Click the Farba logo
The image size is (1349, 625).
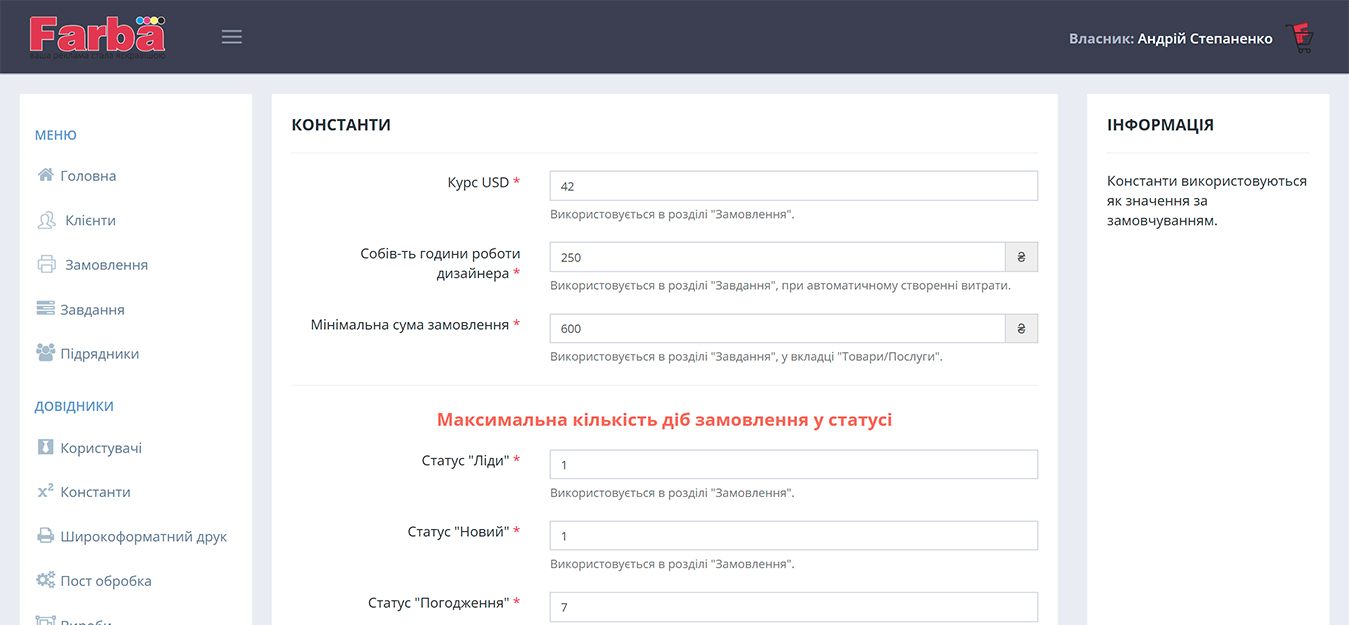(x=97, y=37)
